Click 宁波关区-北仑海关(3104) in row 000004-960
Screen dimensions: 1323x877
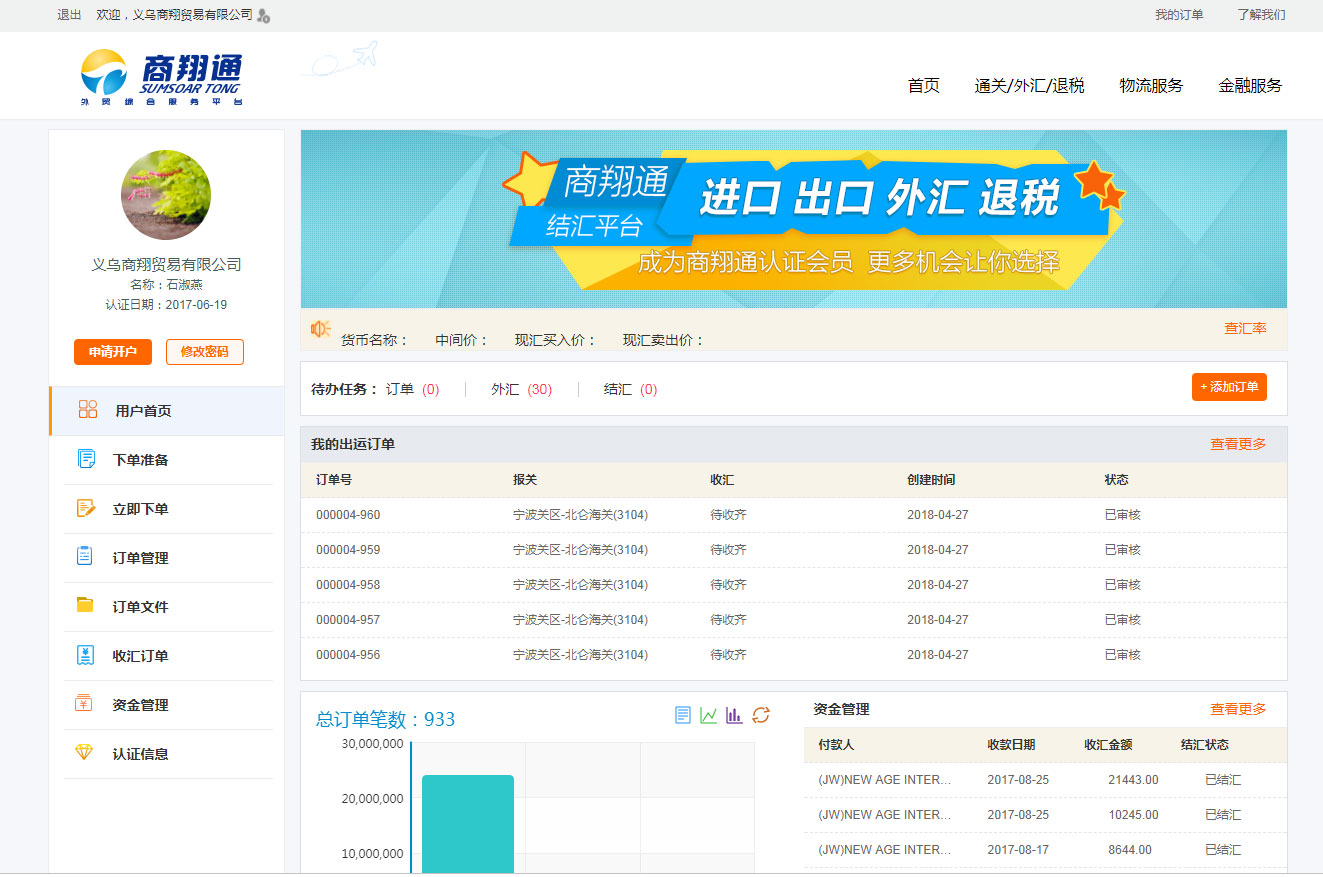[x=580, y=515]
